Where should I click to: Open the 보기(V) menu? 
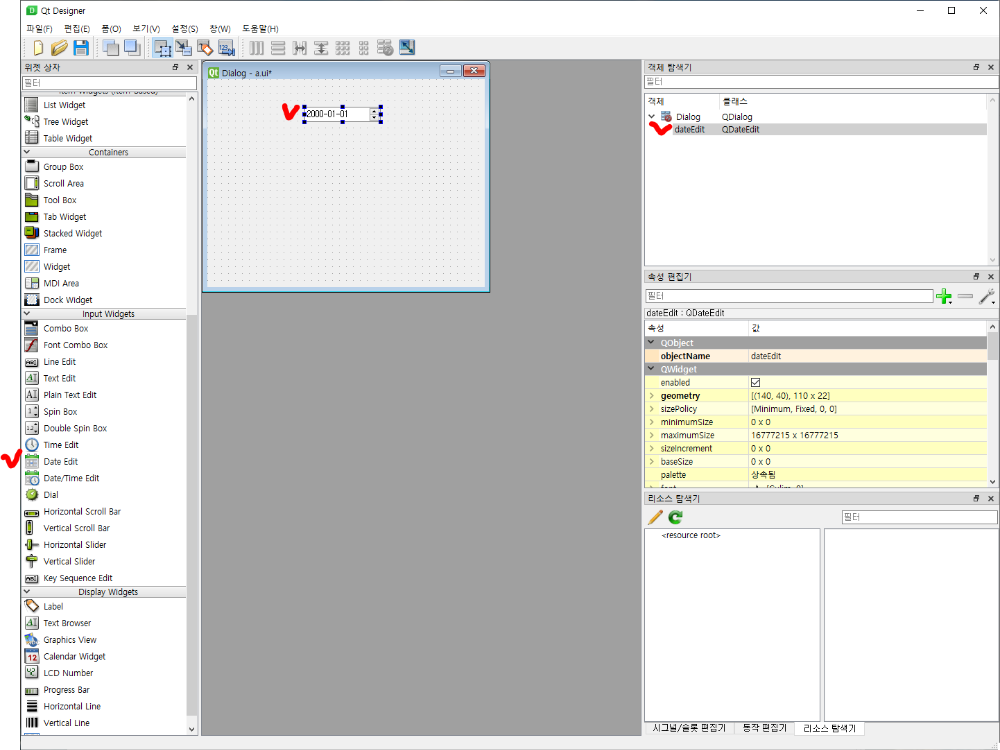[x=146, y=29]
